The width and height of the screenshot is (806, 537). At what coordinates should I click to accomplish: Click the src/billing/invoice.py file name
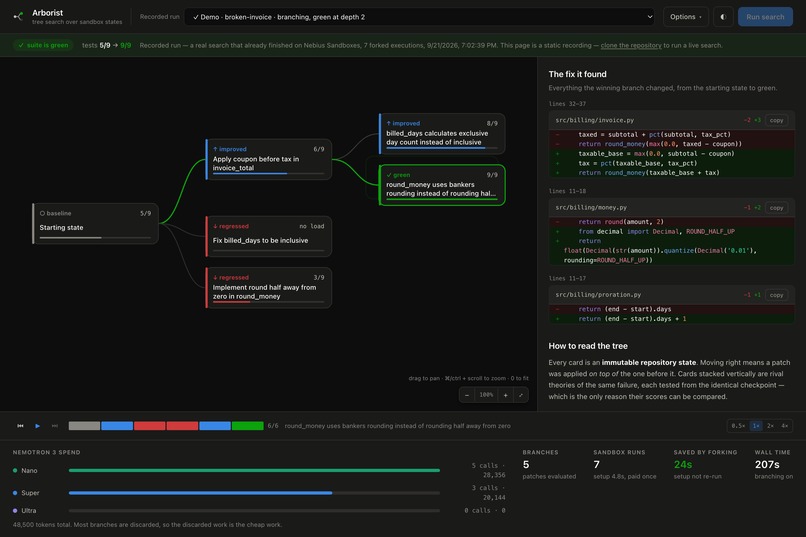tap(595, 120)
